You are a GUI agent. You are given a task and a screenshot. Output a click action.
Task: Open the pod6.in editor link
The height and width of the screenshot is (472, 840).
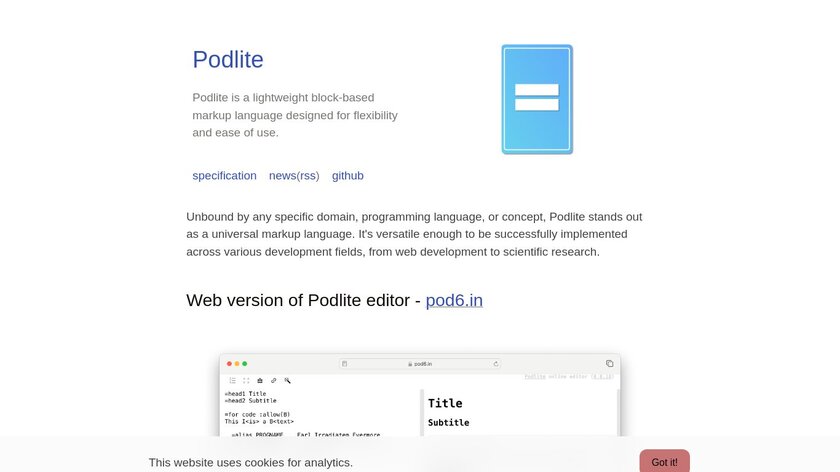[454, 300]
